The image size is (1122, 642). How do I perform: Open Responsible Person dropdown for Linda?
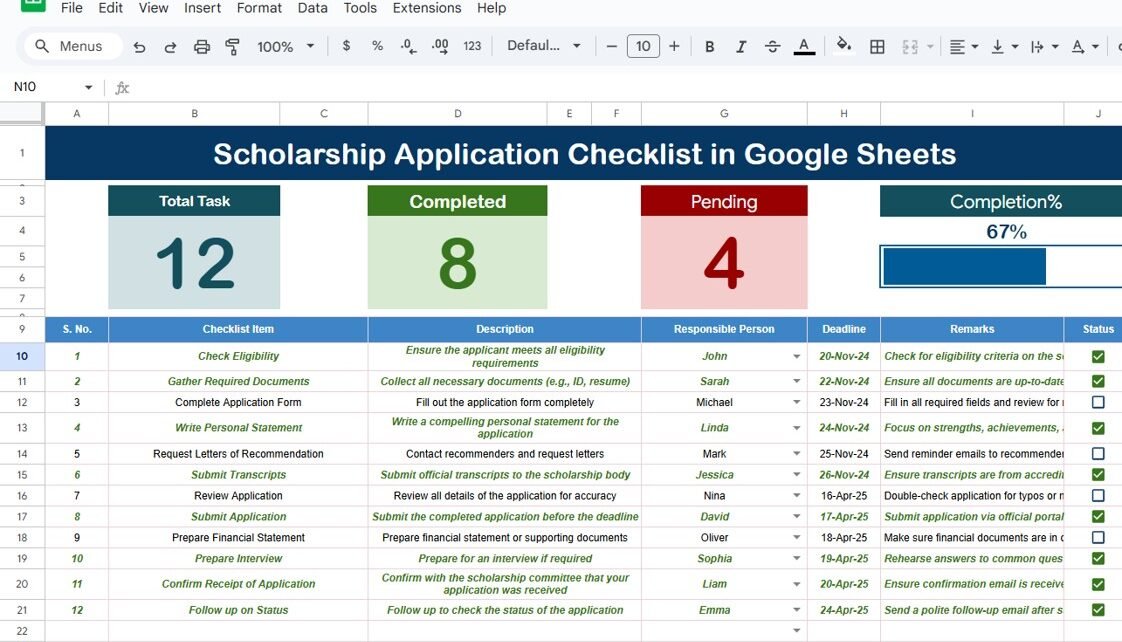click(x=796, y=428)
